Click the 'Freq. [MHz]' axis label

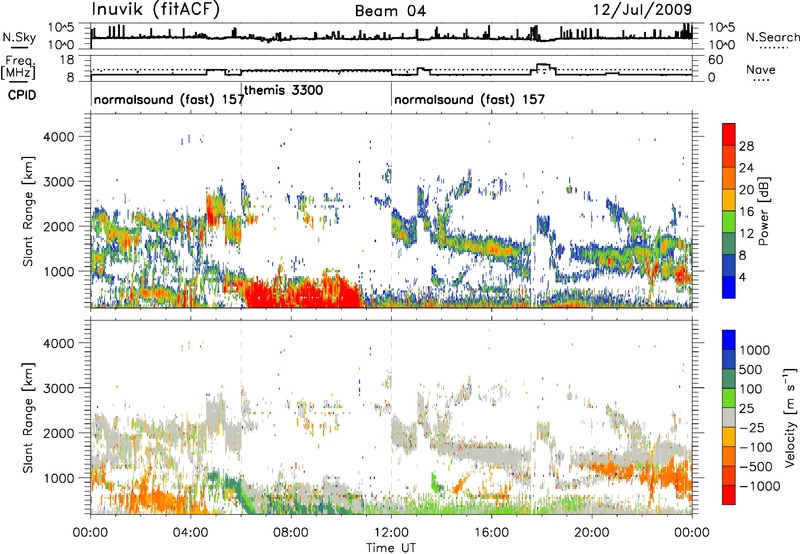[18, 68]
